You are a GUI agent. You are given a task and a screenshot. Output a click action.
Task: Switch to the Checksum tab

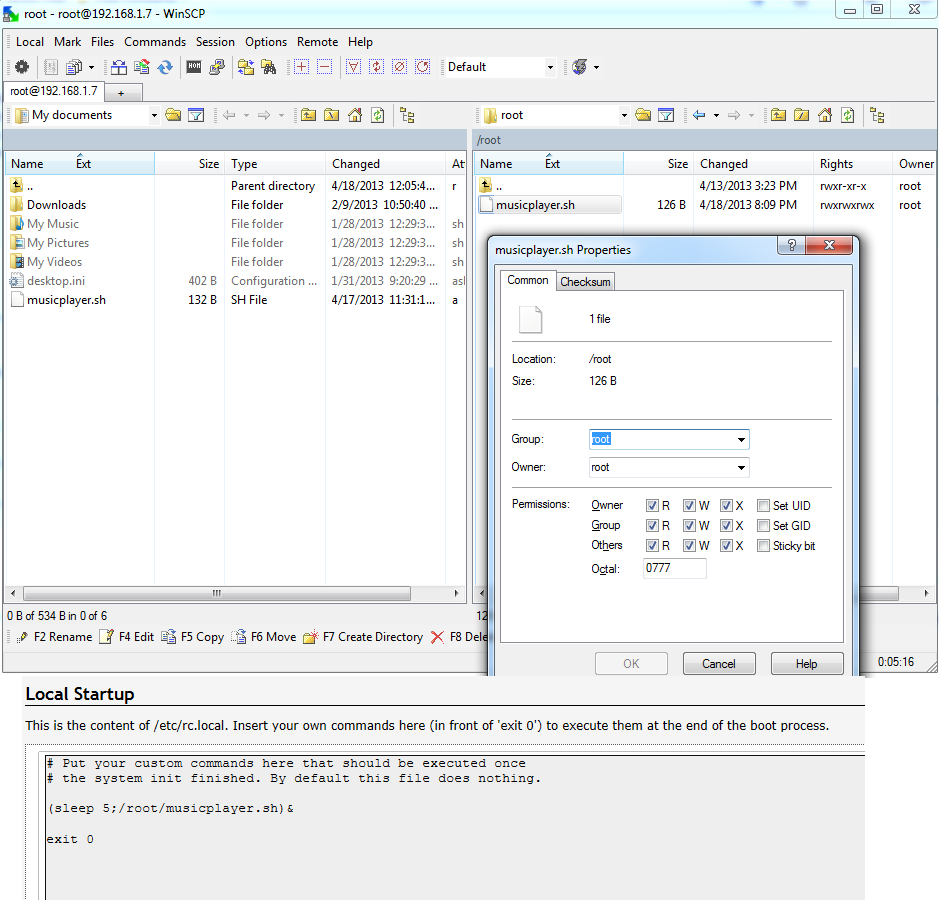pos(585,282)
